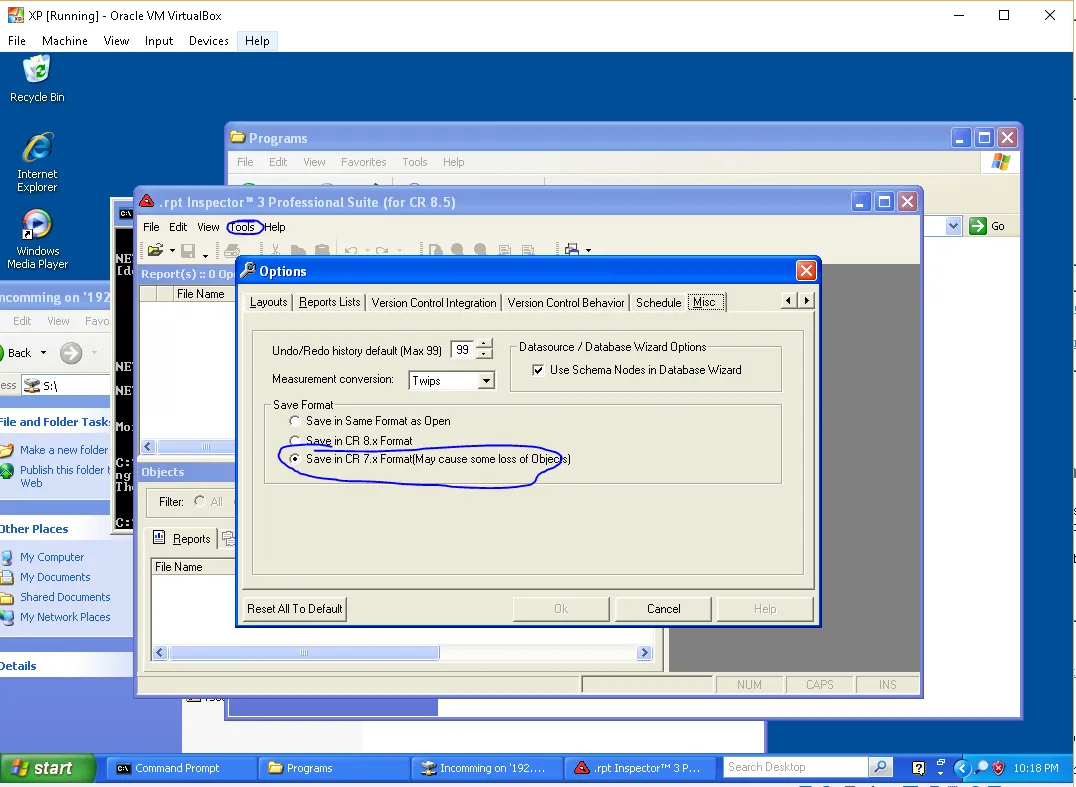Click the Reports tab icon in Objects panel

coord(159,538)
